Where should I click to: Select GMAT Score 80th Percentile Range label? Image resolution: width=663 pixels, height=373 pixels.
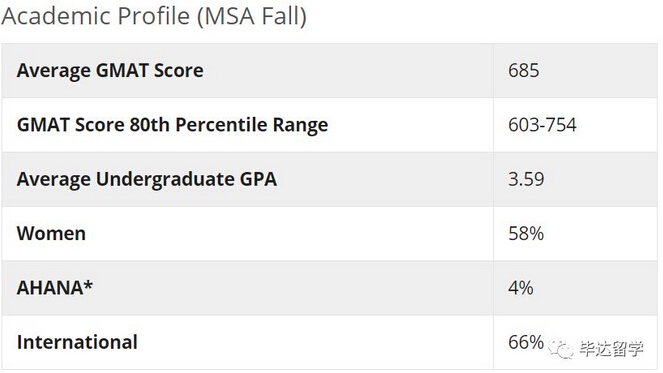(x=173, y=125)
